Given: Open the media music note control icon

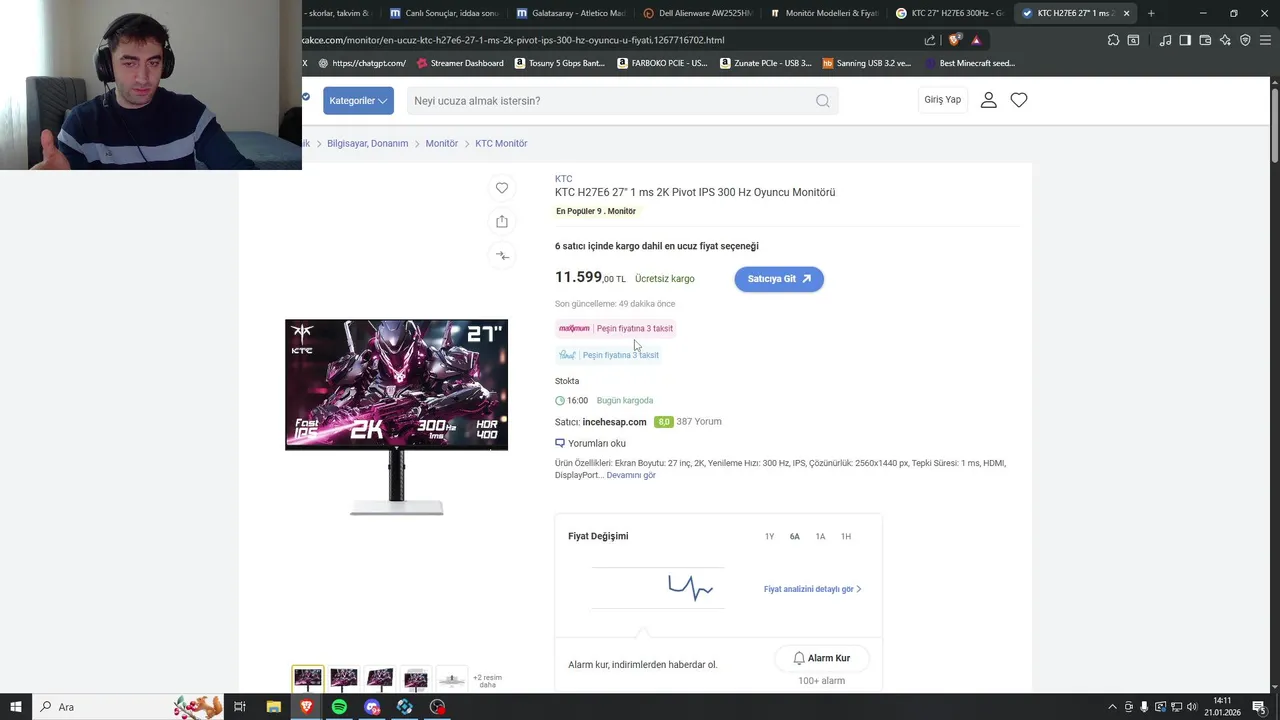Looking at the screenshot, I should [x=1165, y=40].
